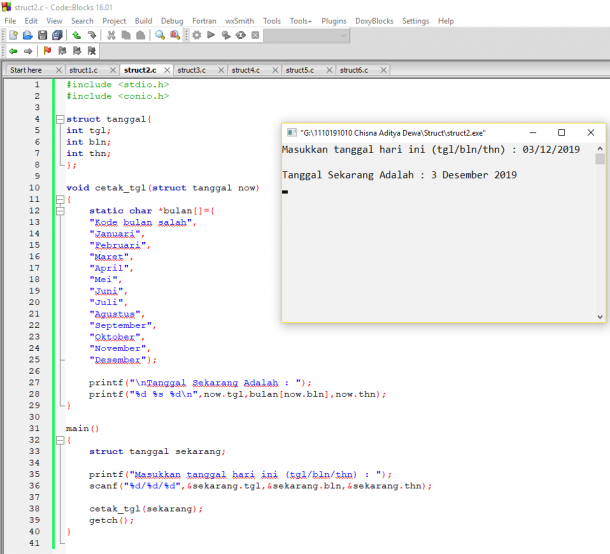Click the Save all files icon
610x554 pixels.
(x=57, y=35)
